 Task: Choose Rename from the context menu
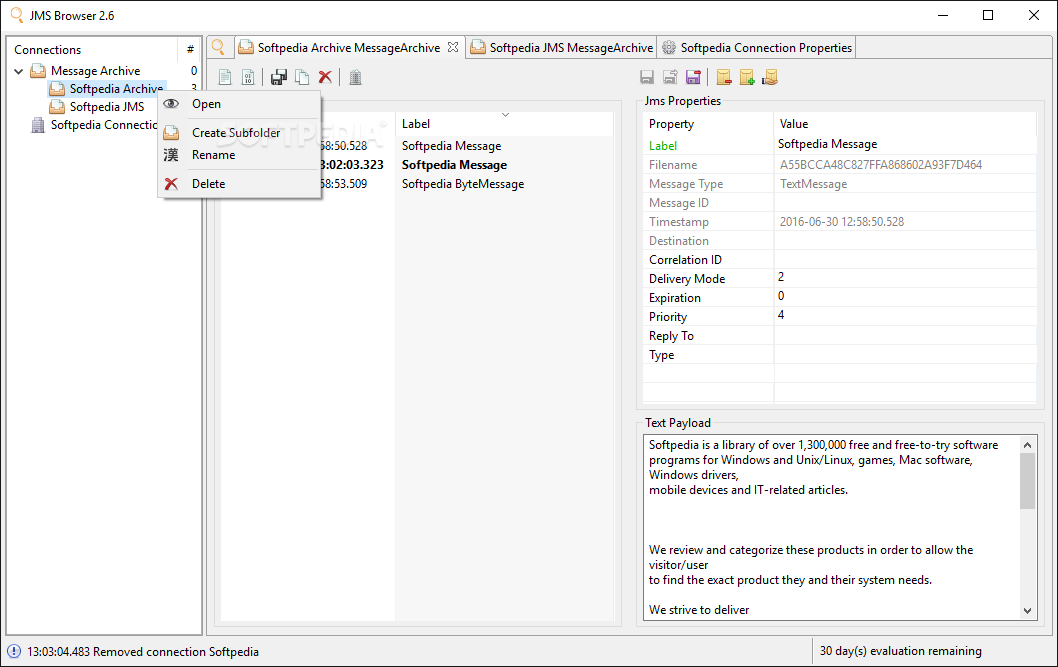tap(239, 154)
